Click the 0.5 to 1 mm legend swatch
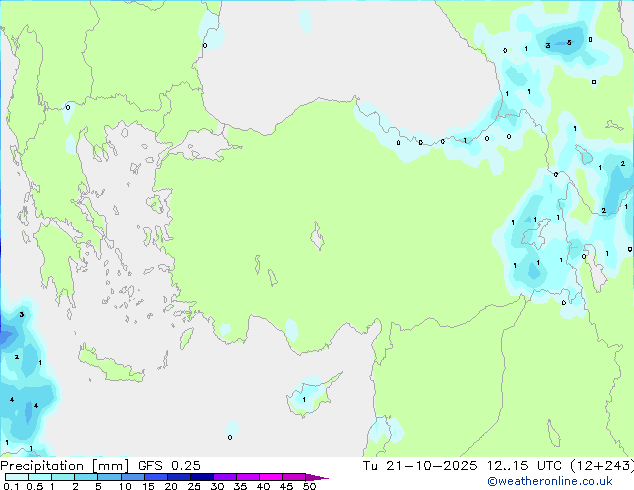 tap(40, 477)
